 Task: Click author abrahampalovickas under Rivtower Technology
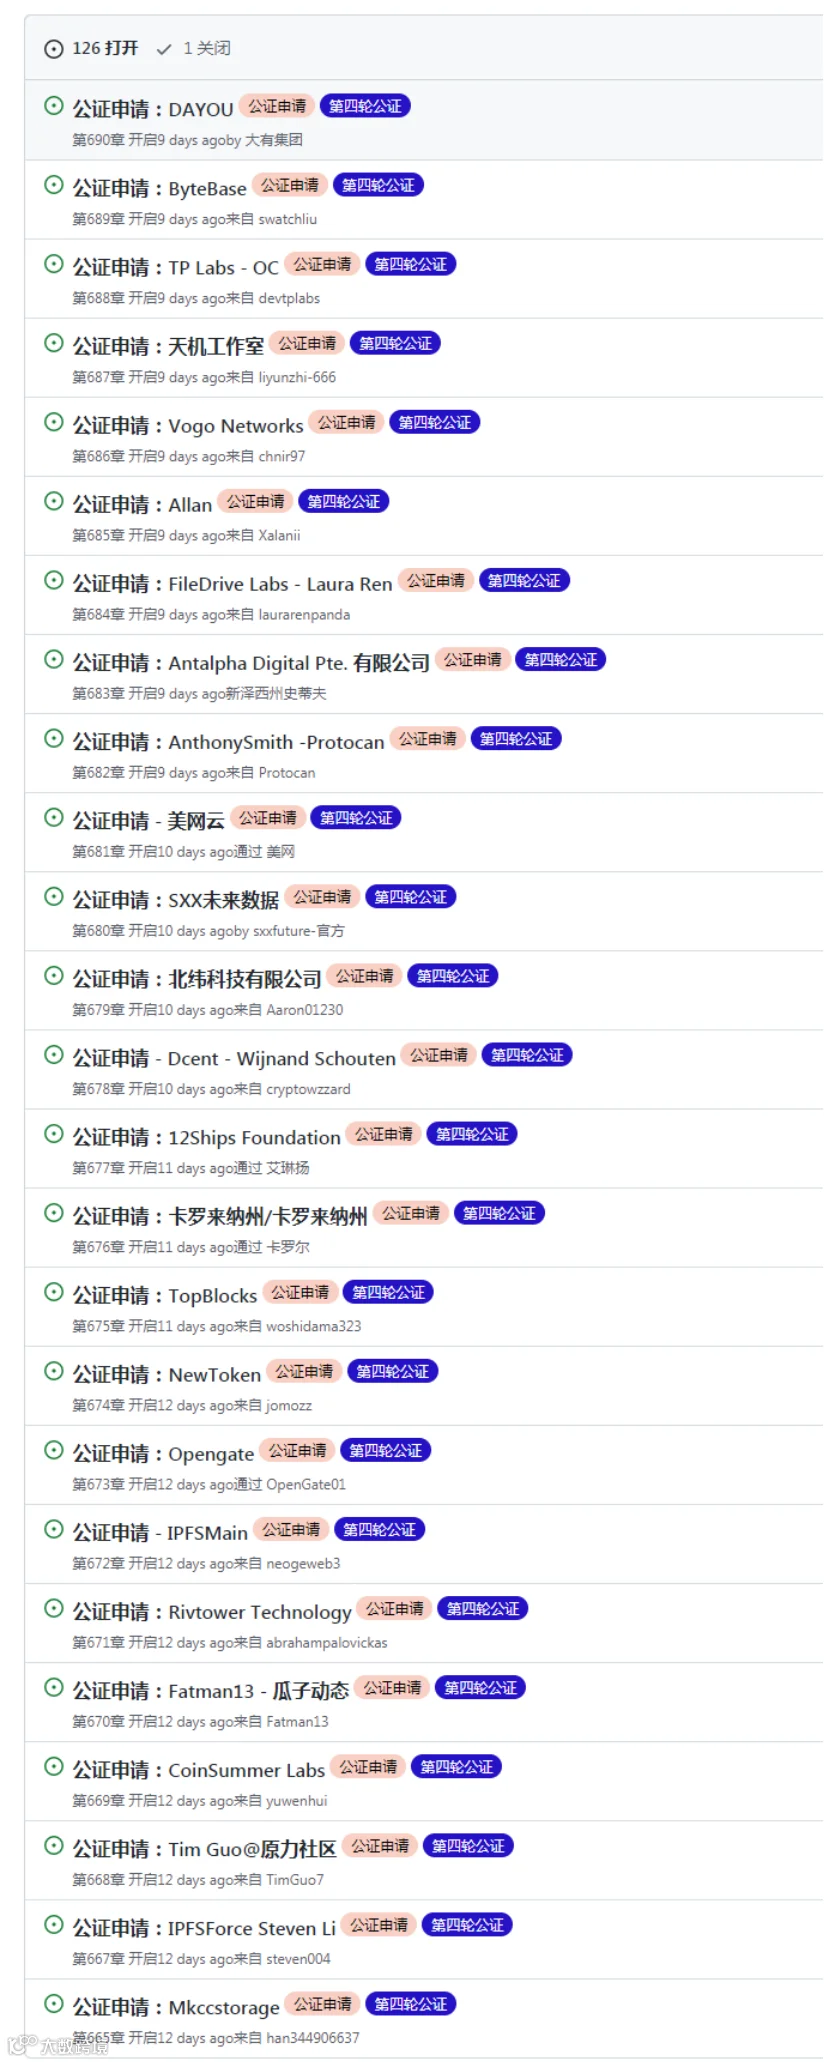[327, 1642]
